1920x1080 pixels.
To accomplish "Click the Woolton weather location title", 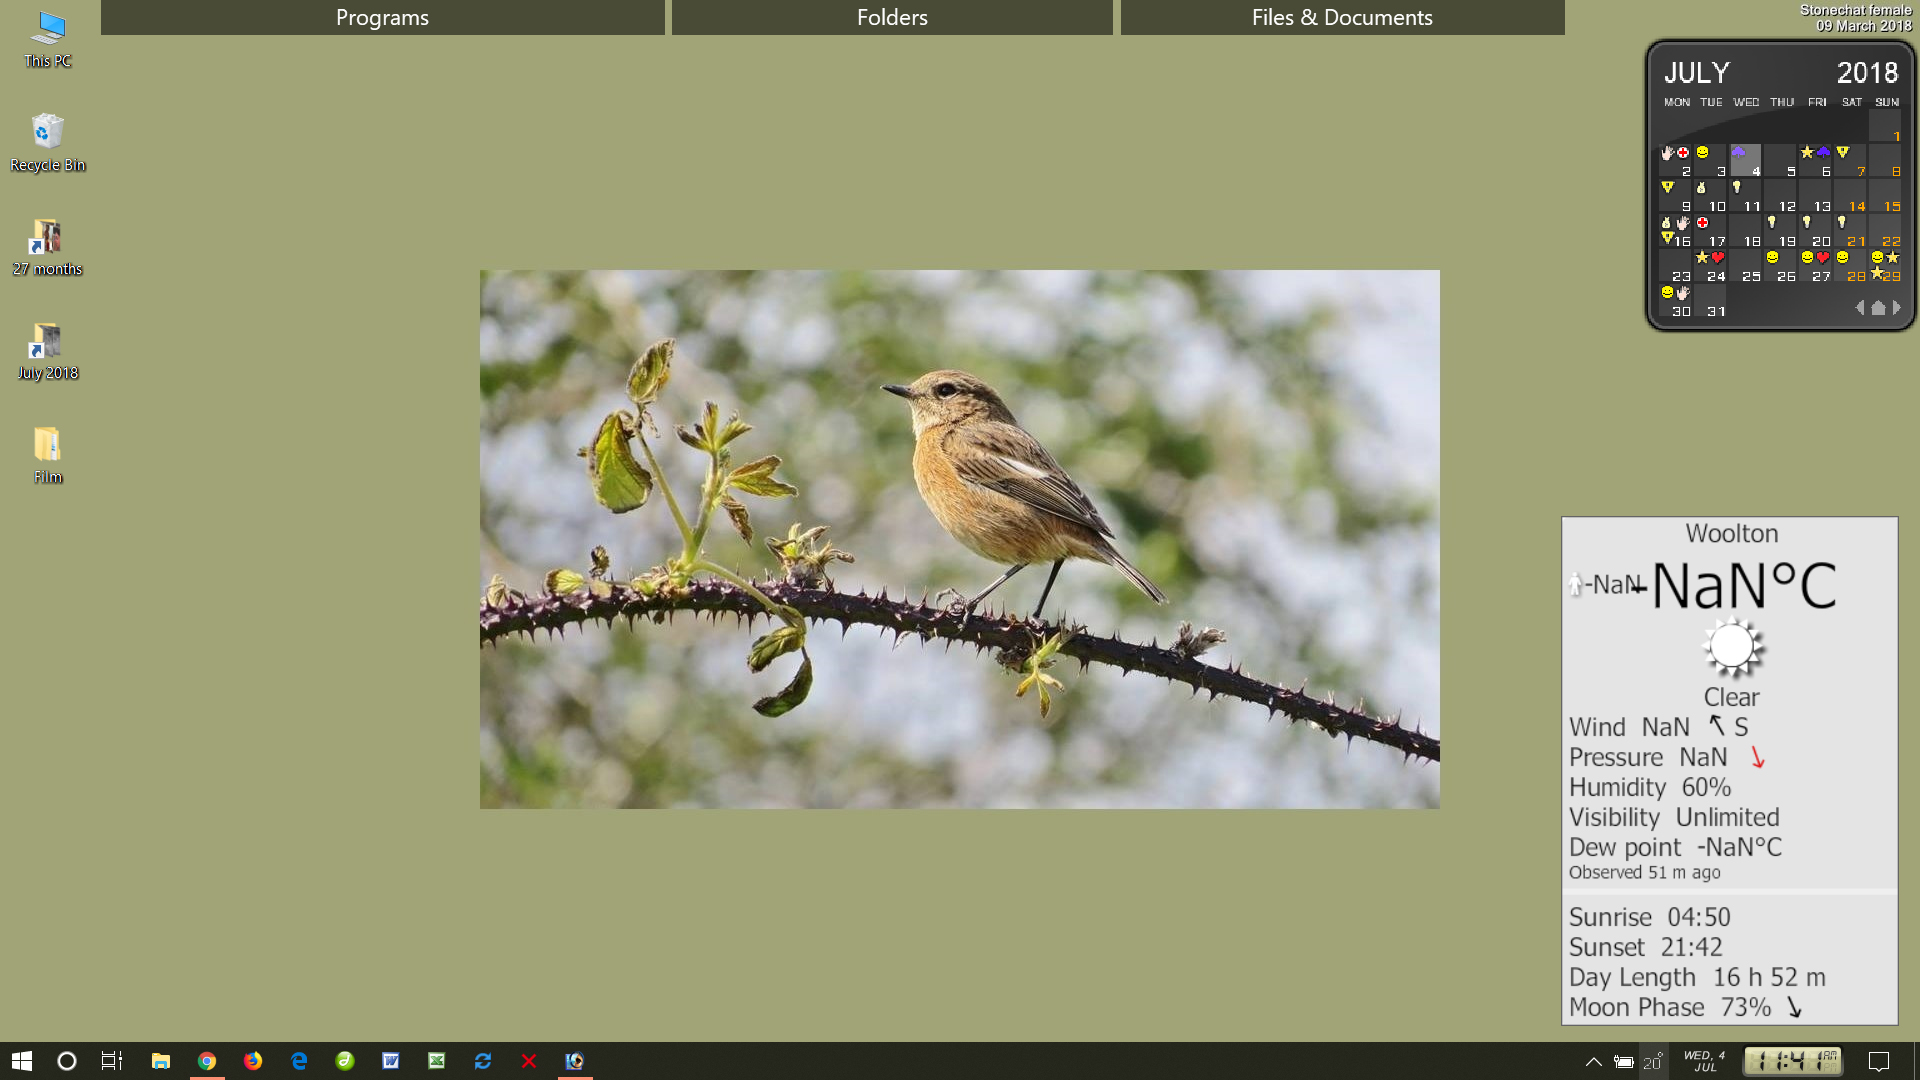I will (1731, 533).
